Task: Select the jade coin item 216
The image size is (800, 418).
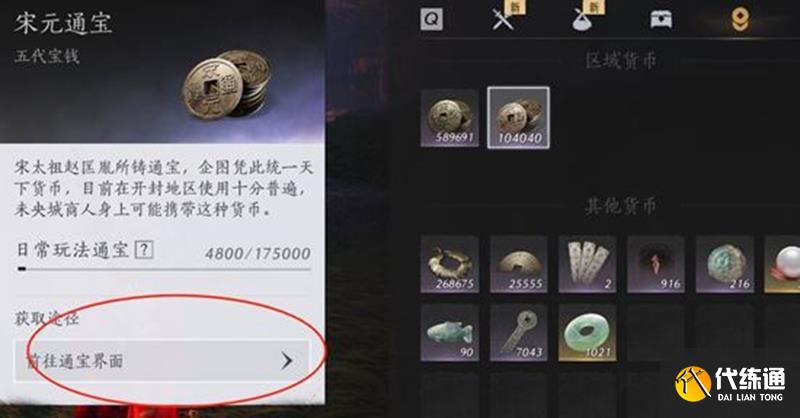Action: click(x=724, y=264)
